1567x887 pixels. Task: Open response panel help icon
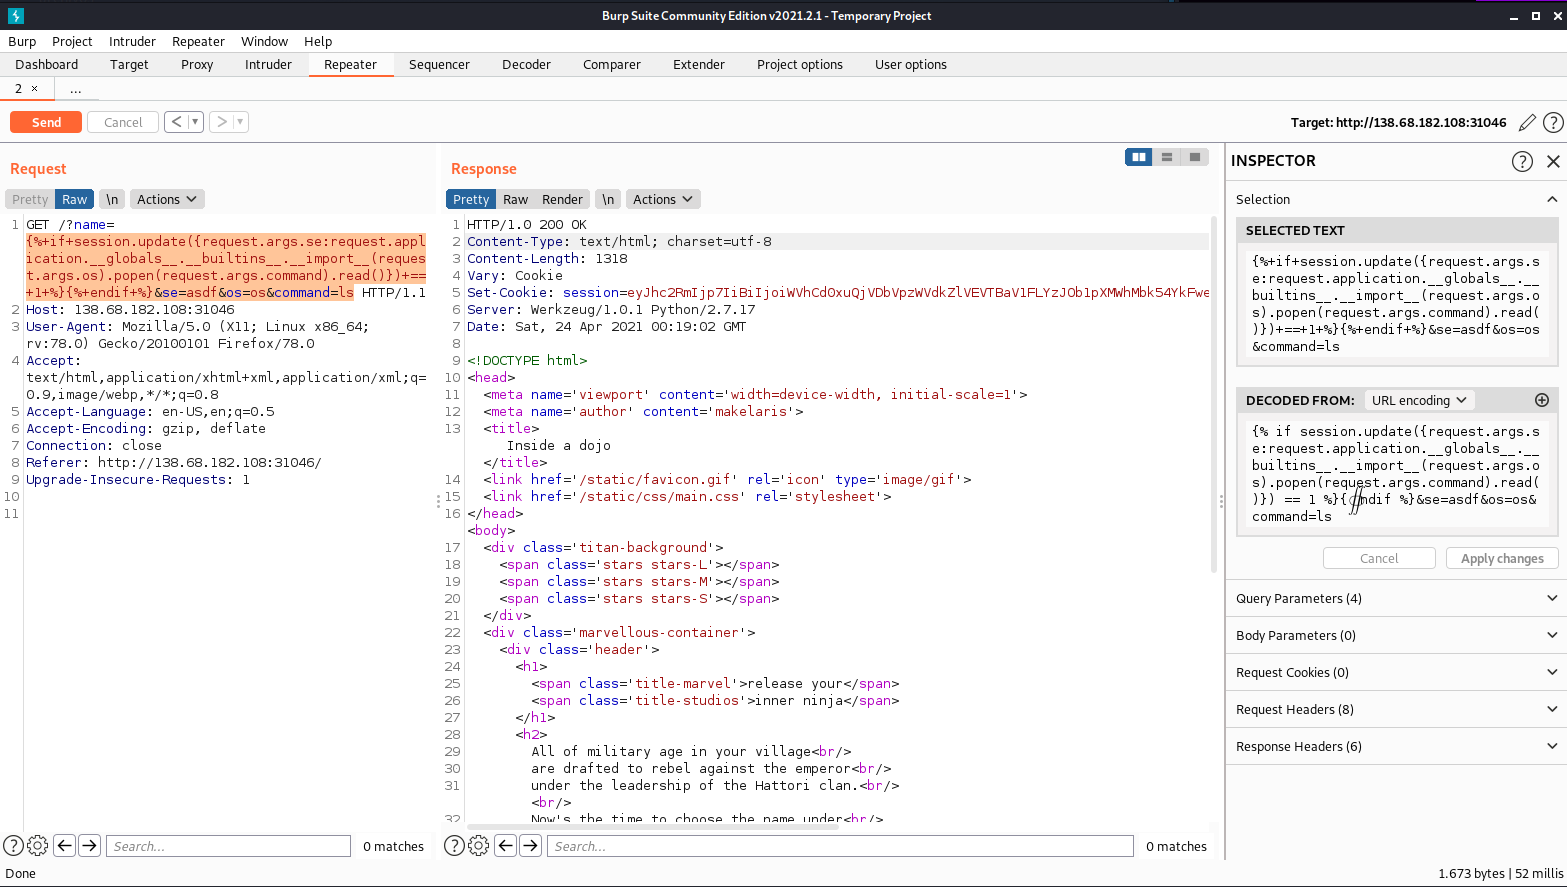pyautogui.click(x=454, y=846)
